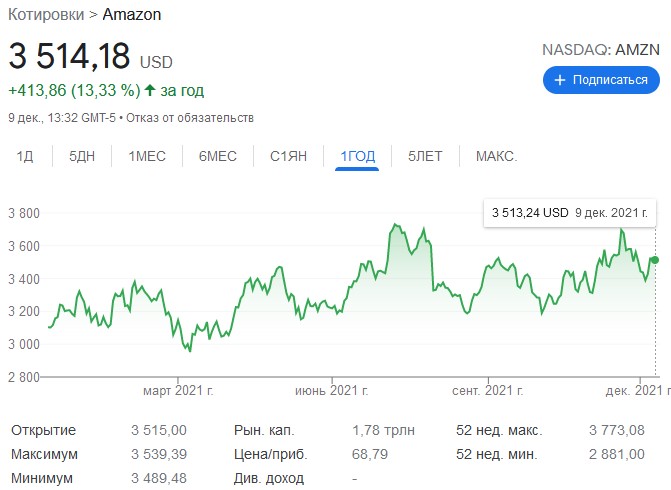Click the 3 600 y-axis label
Viewport: 671px width, 490px height.
24,246
